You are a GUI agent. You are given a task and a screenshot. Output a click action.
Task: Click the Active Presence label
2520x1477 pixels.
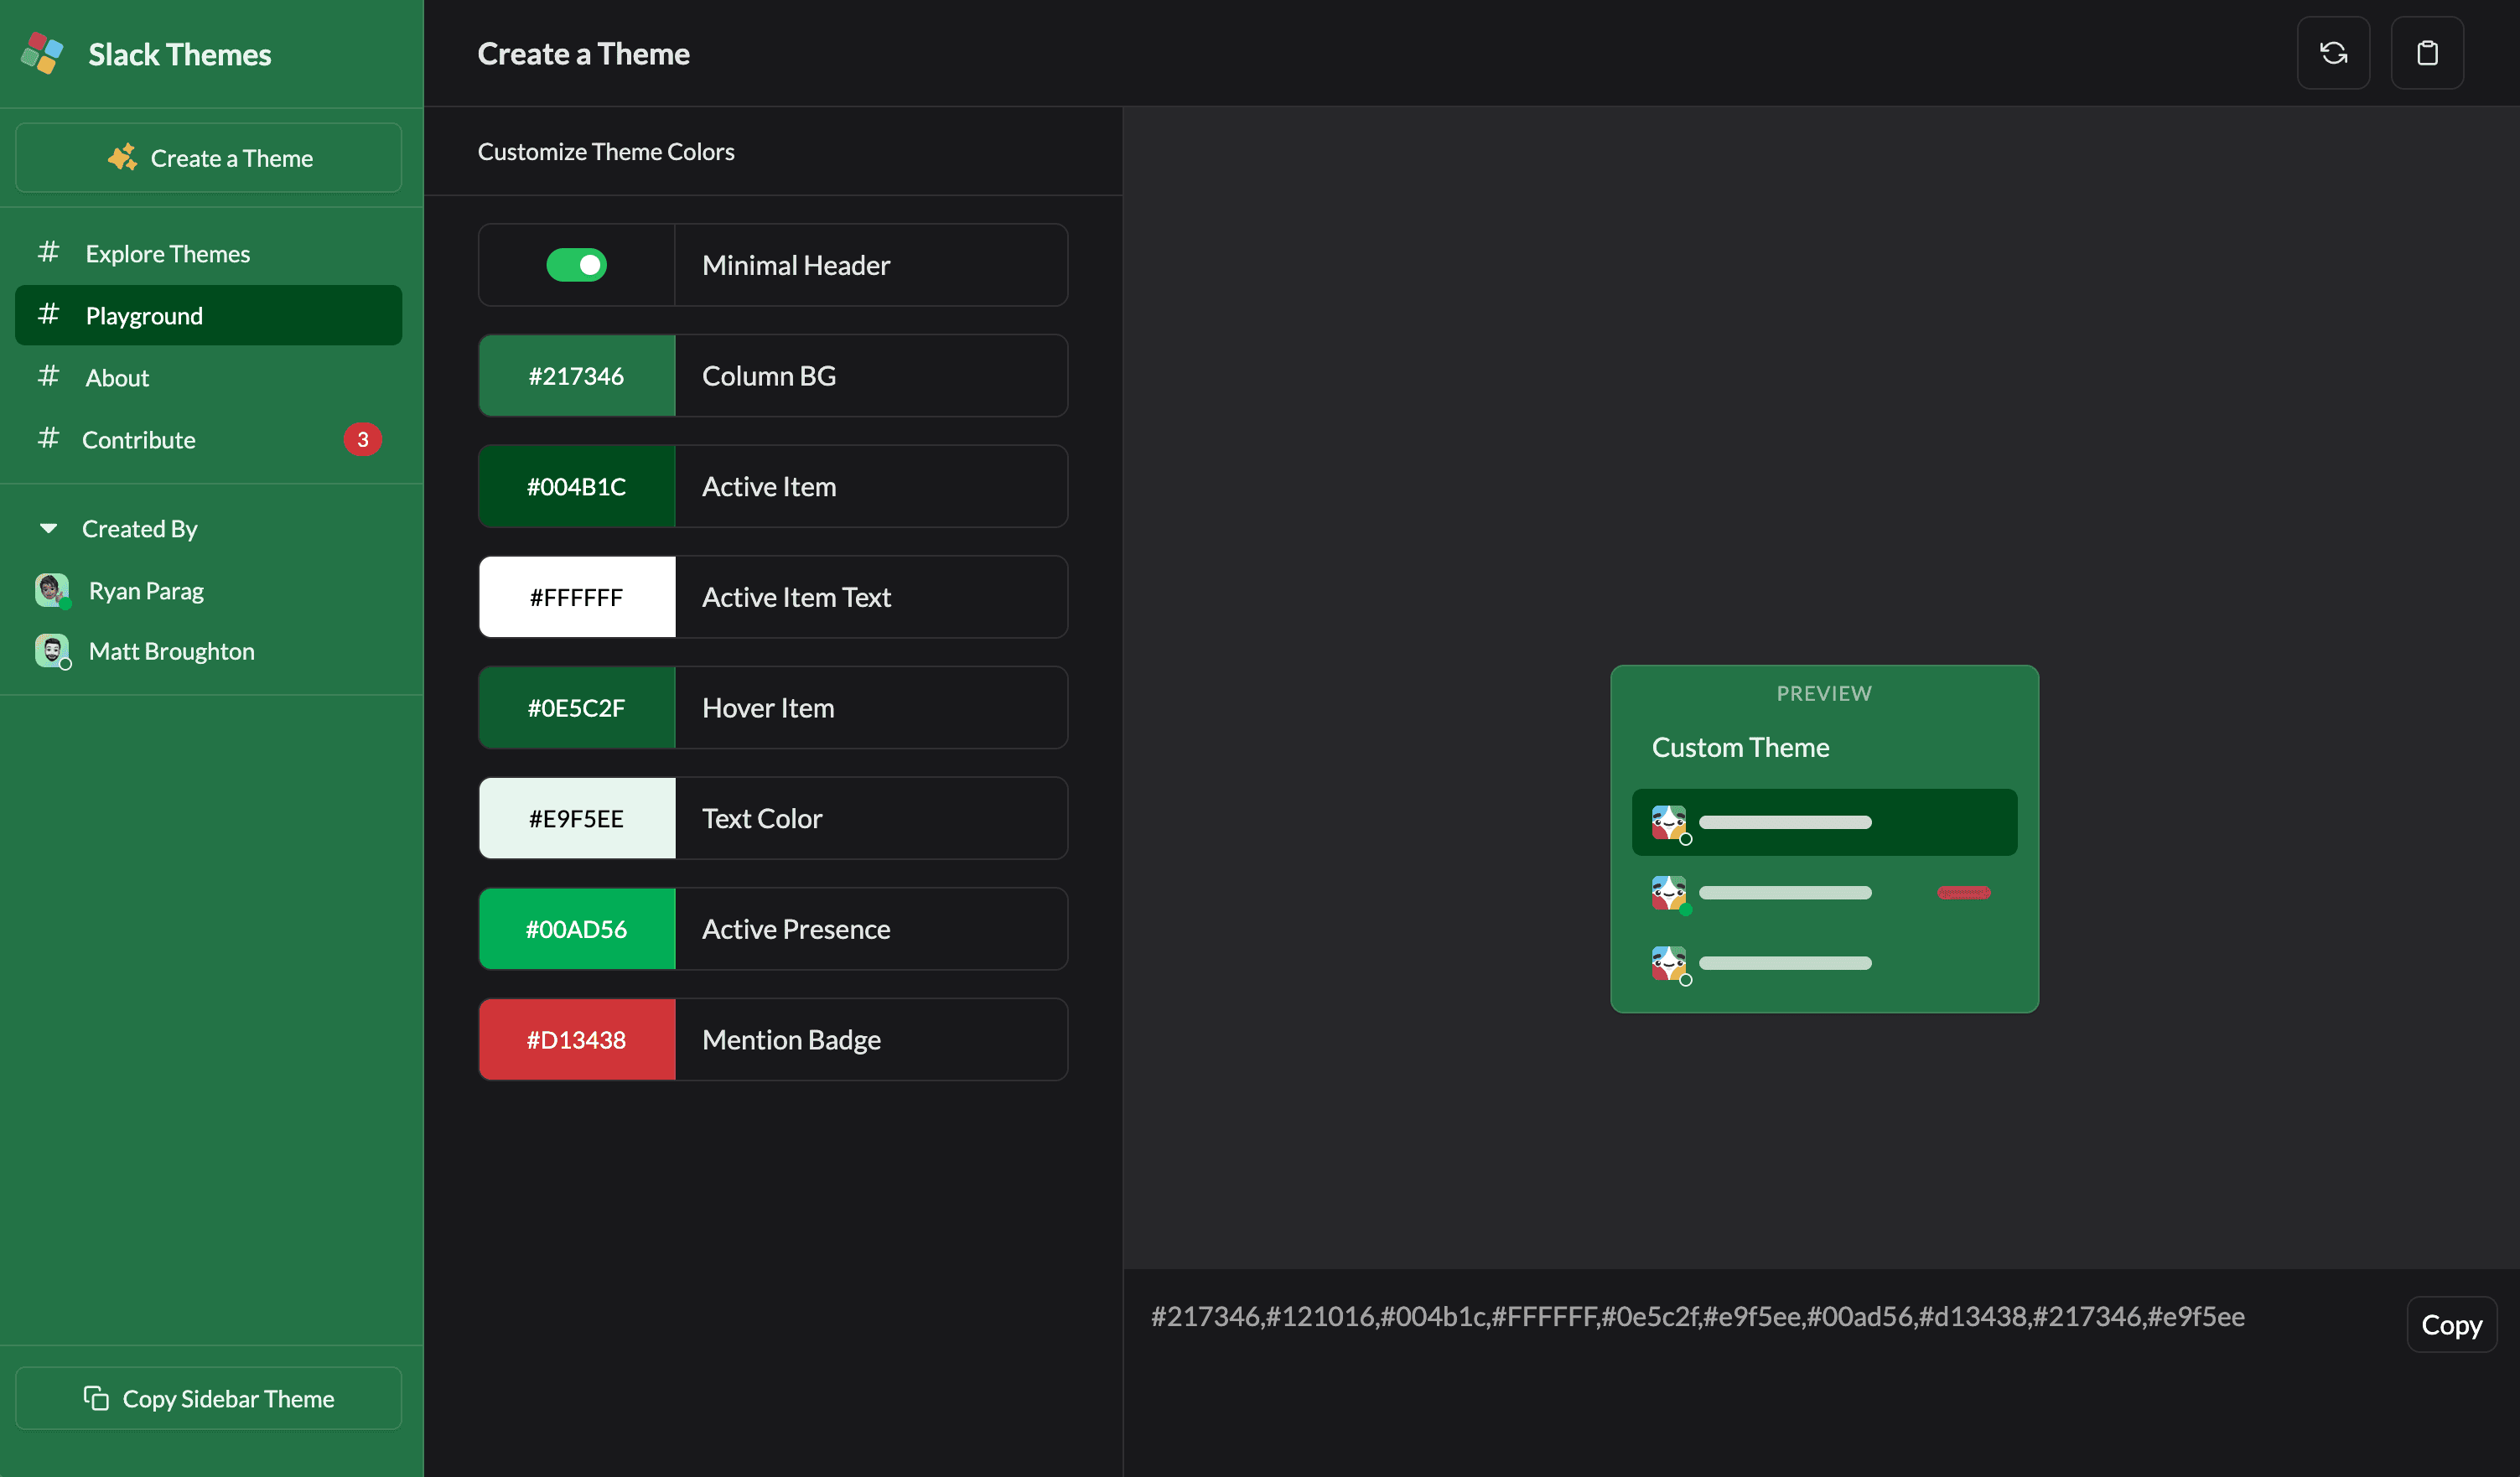[796, 929]
